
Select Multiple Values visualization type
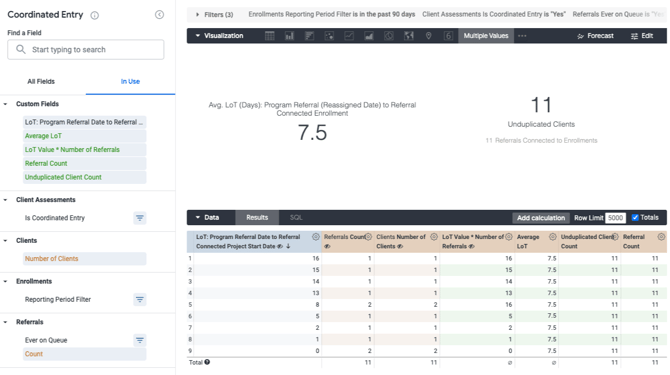486,36
